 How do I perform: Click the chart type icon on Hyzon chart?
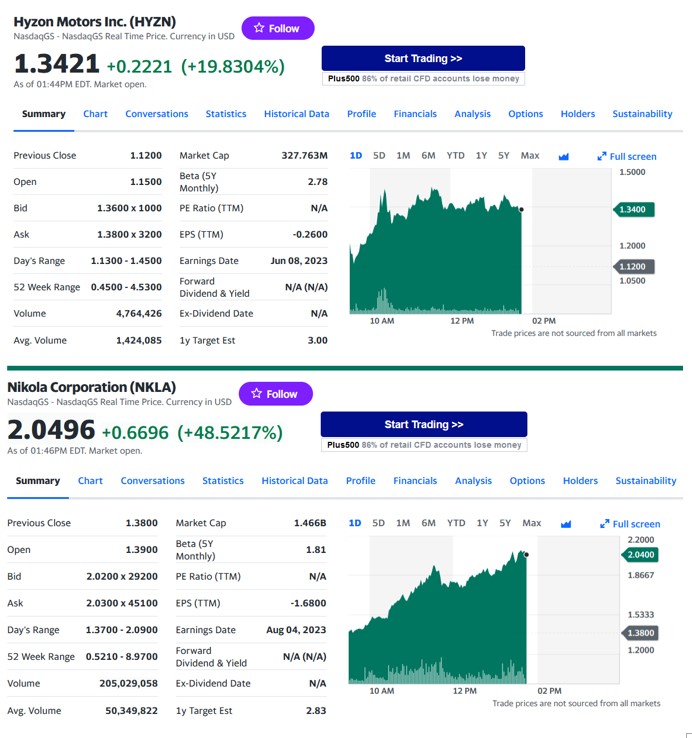(x=562, y=156)
